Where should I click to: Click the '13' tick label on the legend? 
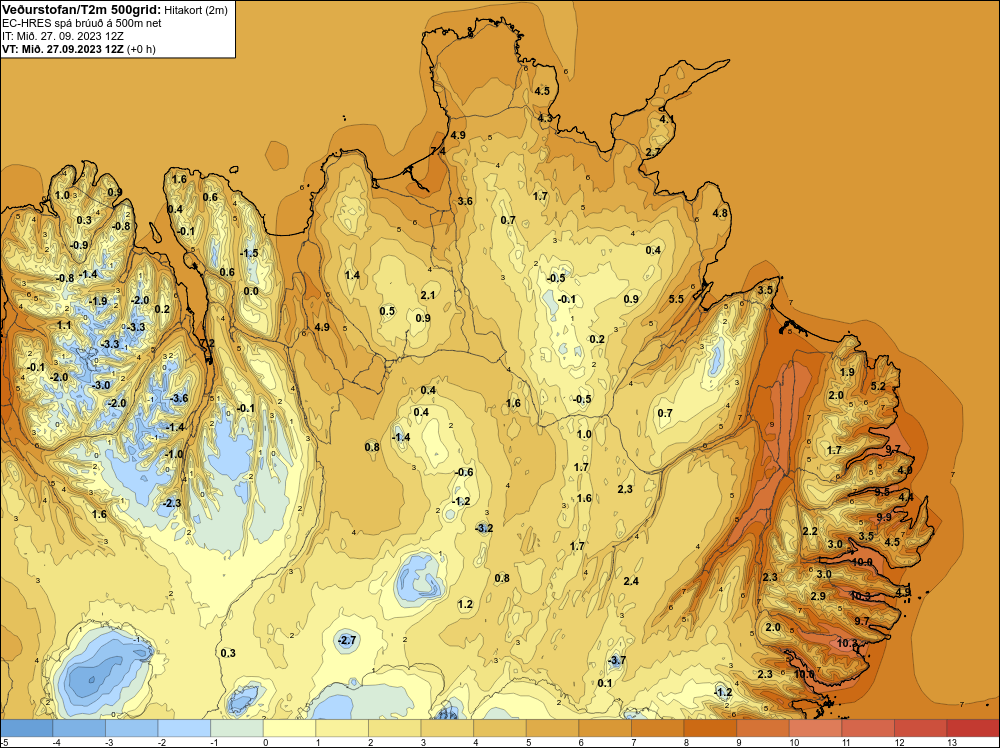952,742
